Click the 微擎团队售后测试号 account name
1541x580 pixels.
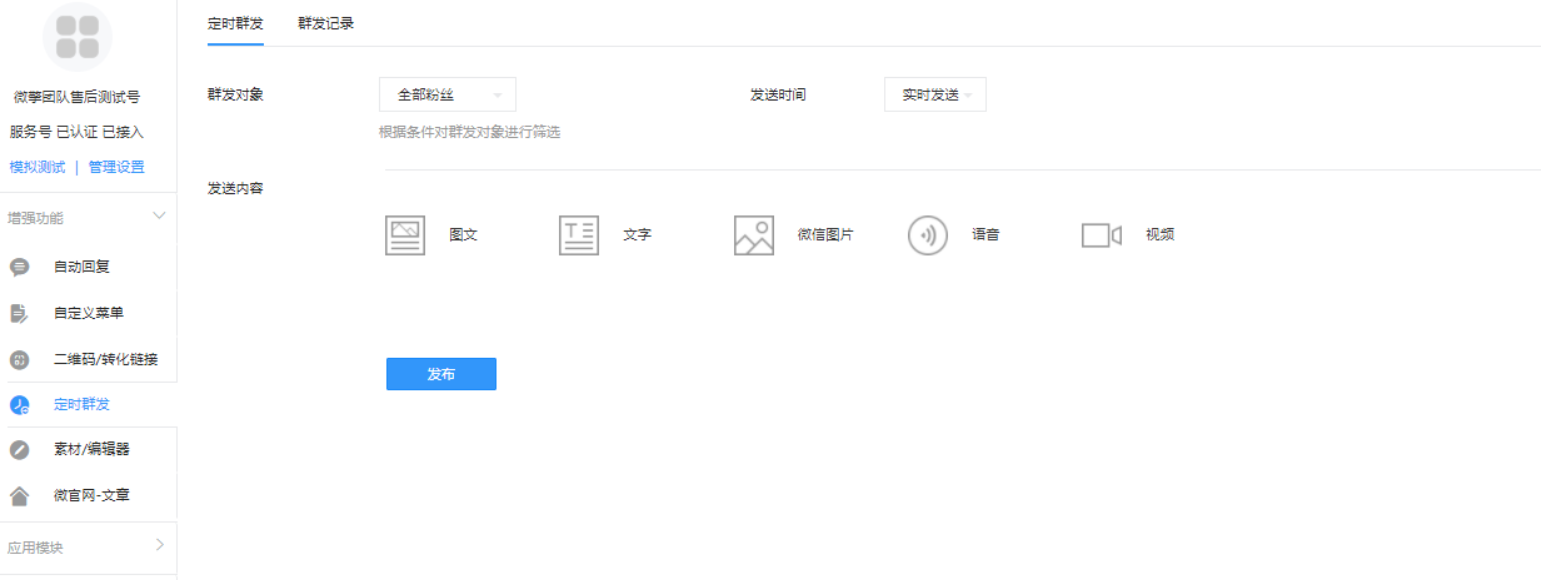tap(77, 97)
